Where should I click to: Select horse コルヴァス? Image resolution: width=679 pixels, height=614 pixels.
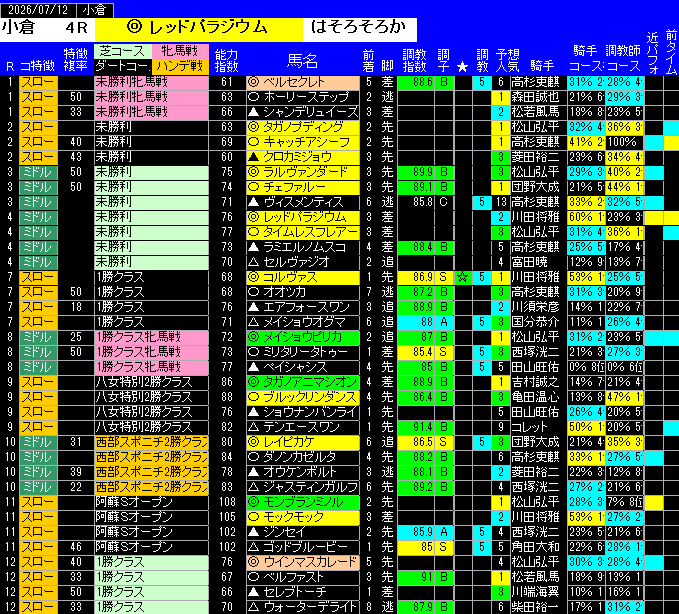tap(303, 277)
